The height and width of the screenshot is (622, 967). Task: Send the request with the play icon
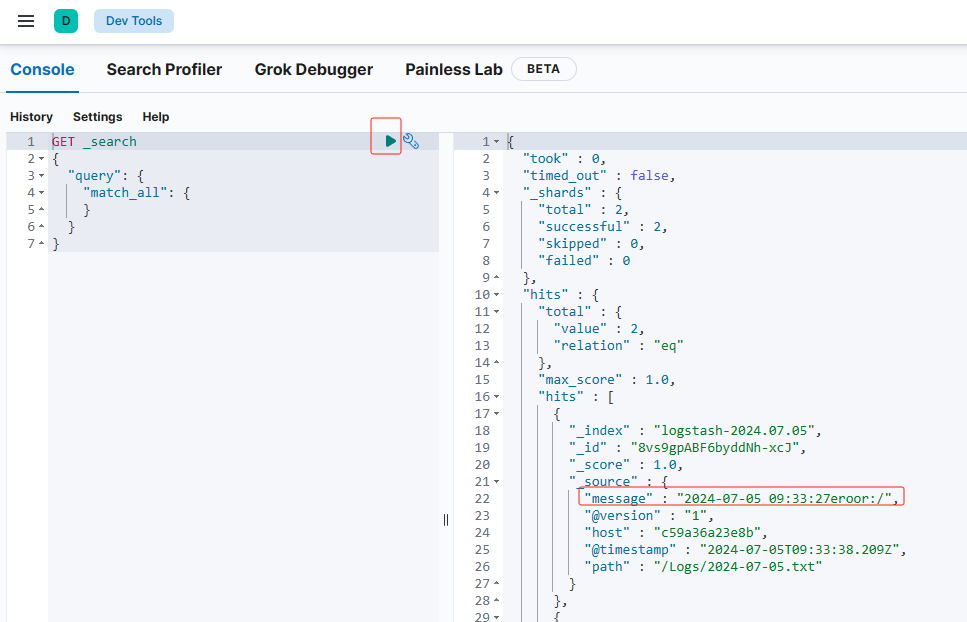point(390,141)
